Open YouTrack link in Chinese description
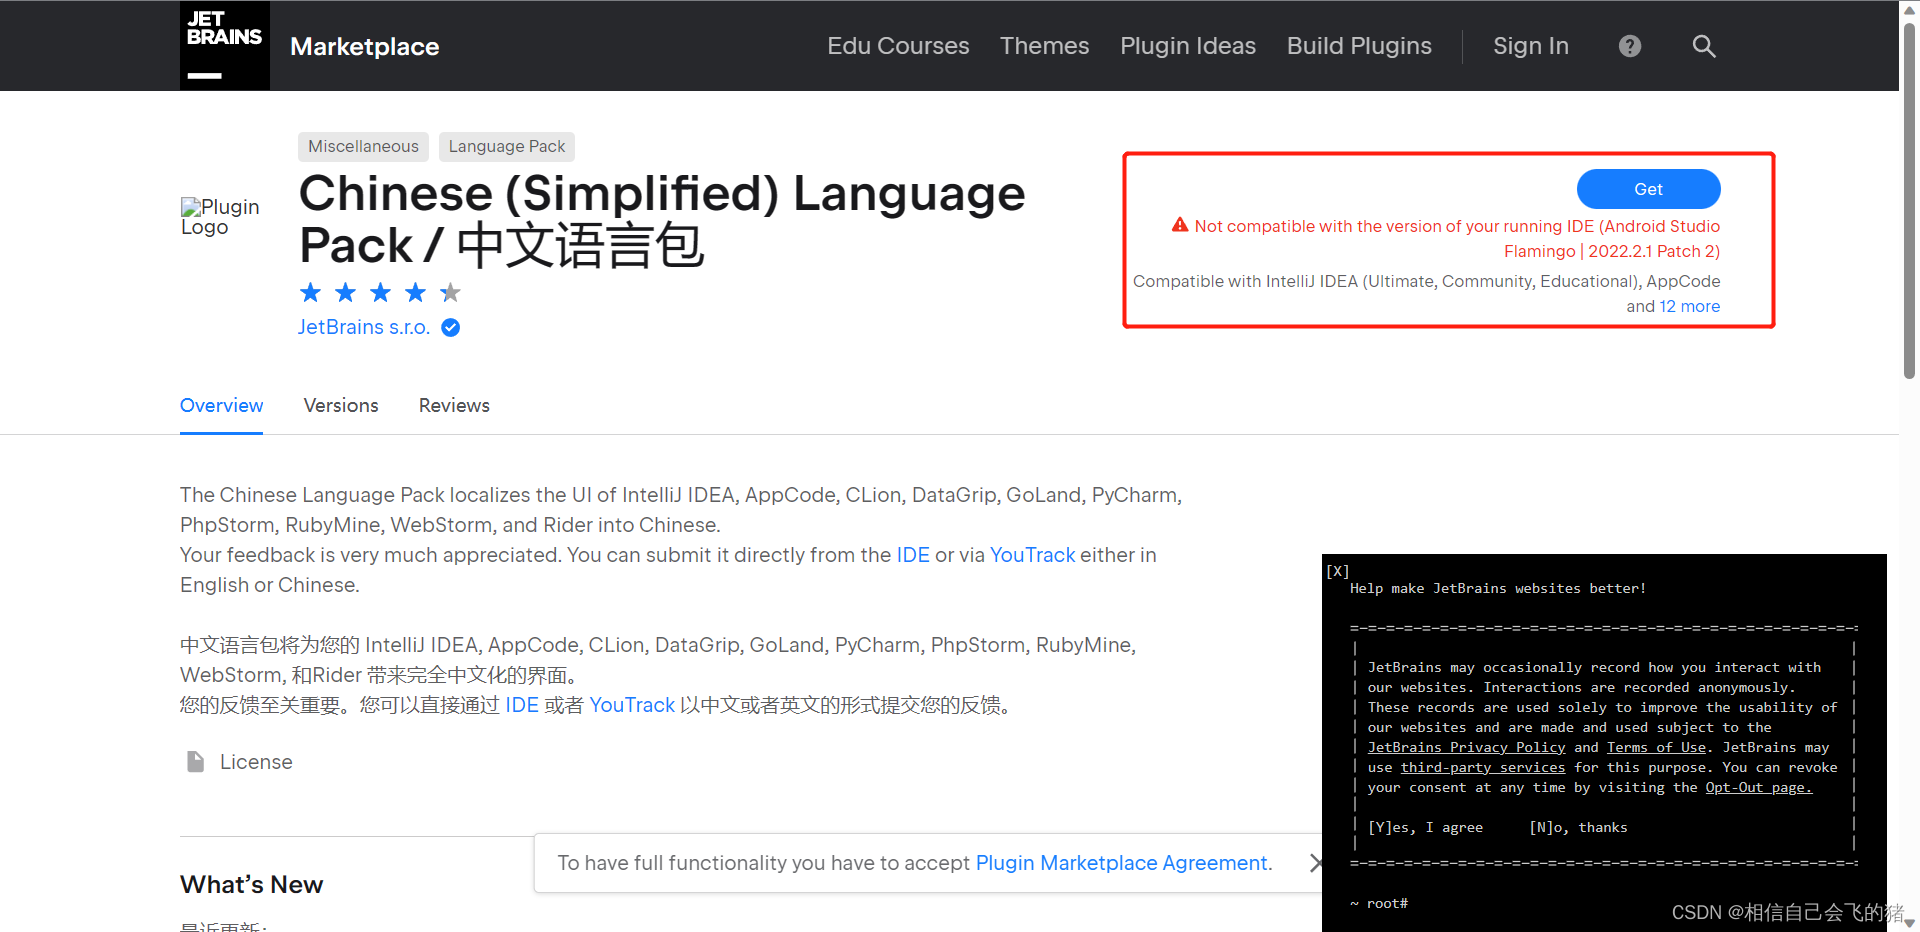This screenshot has height=932, width=1920. coord(632,705)
